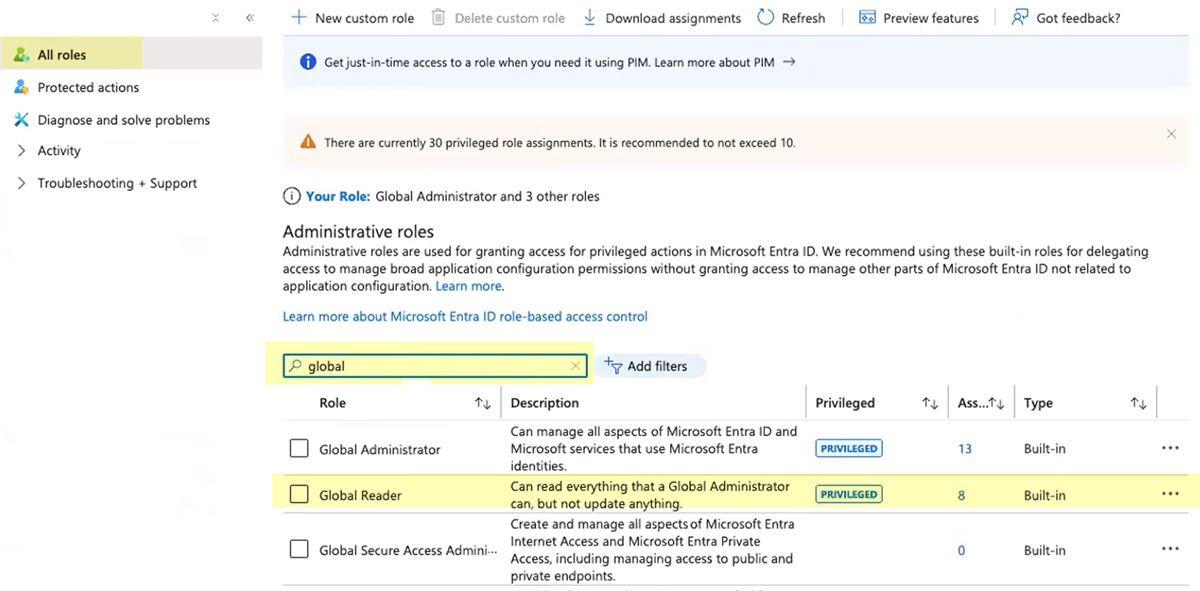Sort the table by Role column
1200x591 pixels.
point(483,403)
